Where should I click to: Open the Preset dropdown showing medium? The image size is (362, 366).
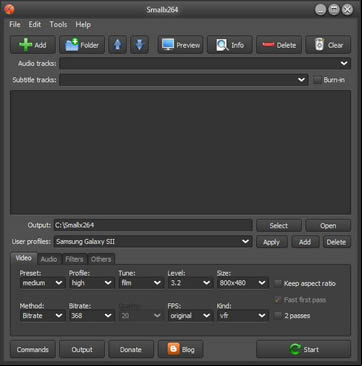tap(42, 283)
